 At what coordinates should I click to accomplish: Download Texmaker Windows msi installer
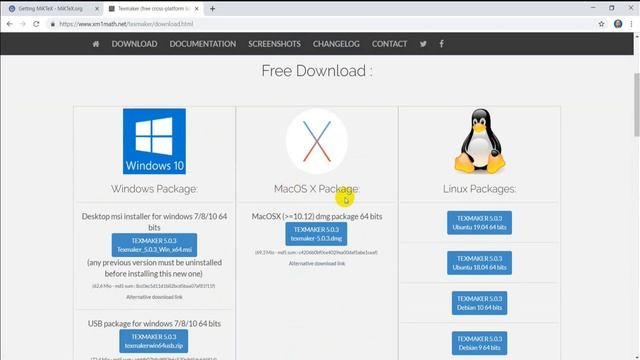(154, 245)
